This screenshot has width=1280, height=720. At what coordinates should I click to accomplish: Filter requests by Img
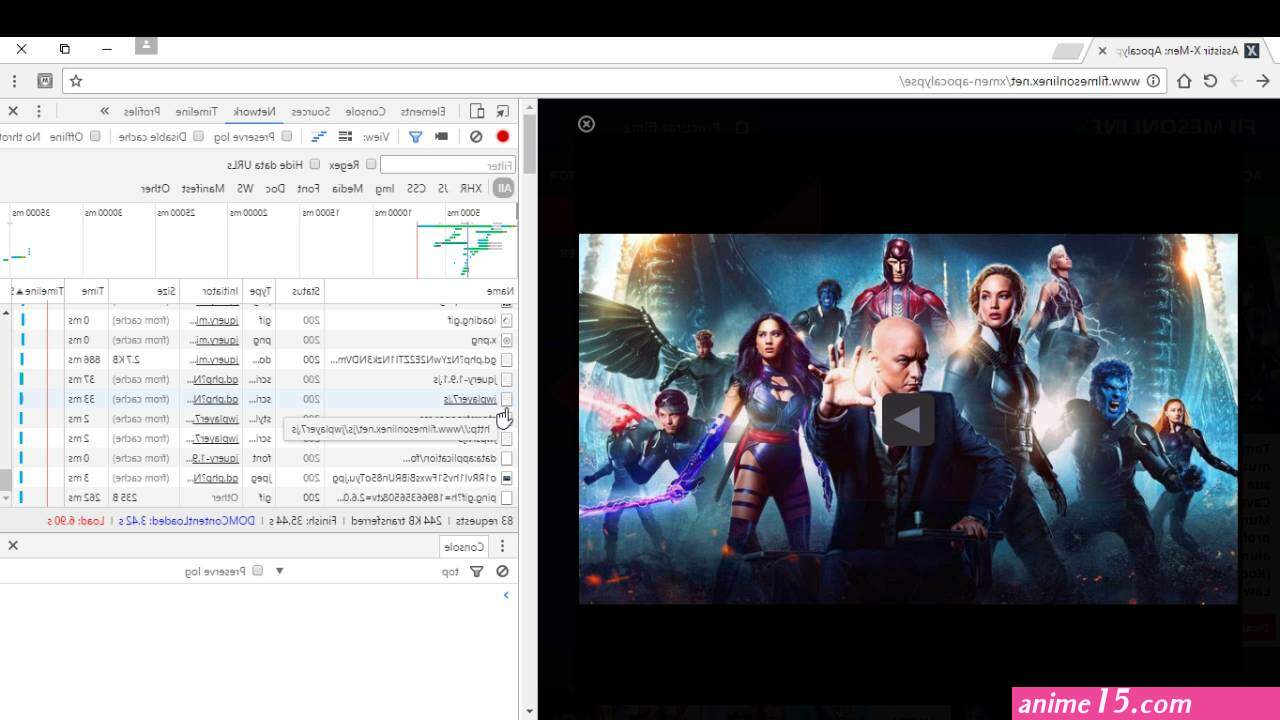click(385, 188)
